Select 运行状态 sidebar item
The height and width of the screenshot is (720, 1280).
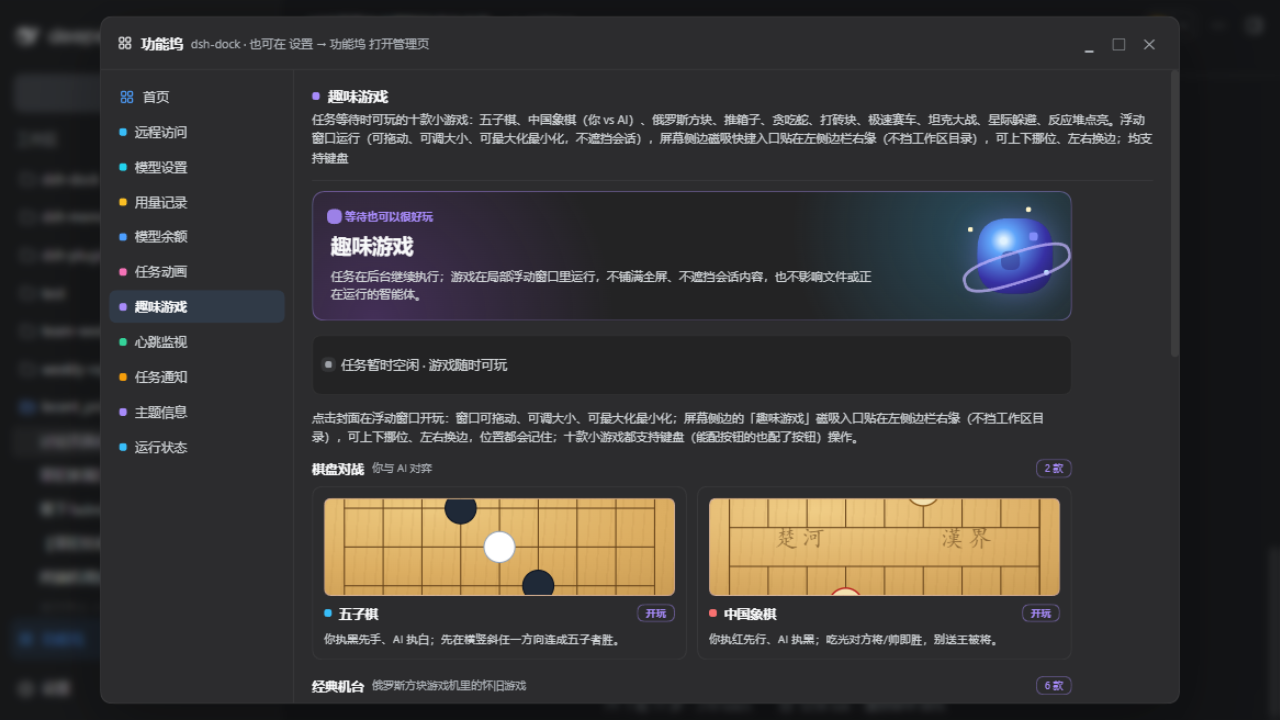pos(196,447)
